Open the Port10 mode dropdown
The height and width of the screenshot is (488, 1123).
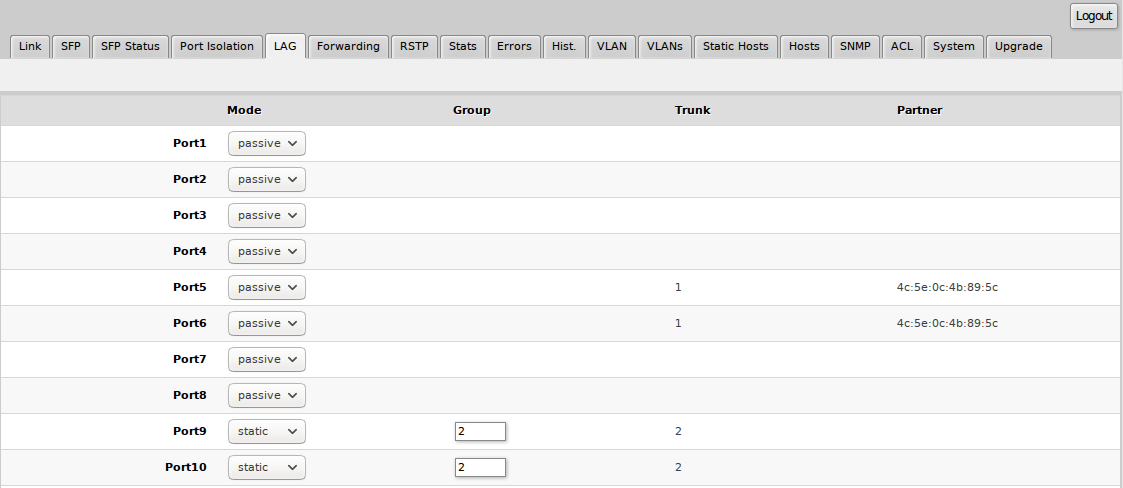267,467
